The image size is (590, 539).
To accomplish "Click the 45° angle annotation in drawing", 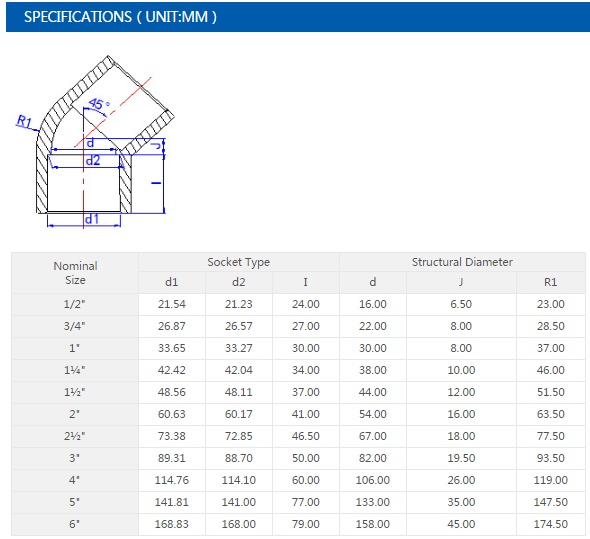I will pos(99,104).
